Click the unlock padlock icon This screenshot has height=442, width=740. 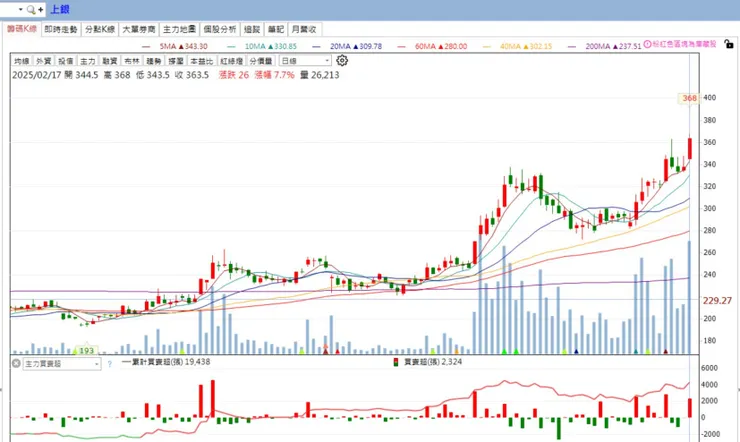pos(729,44)
